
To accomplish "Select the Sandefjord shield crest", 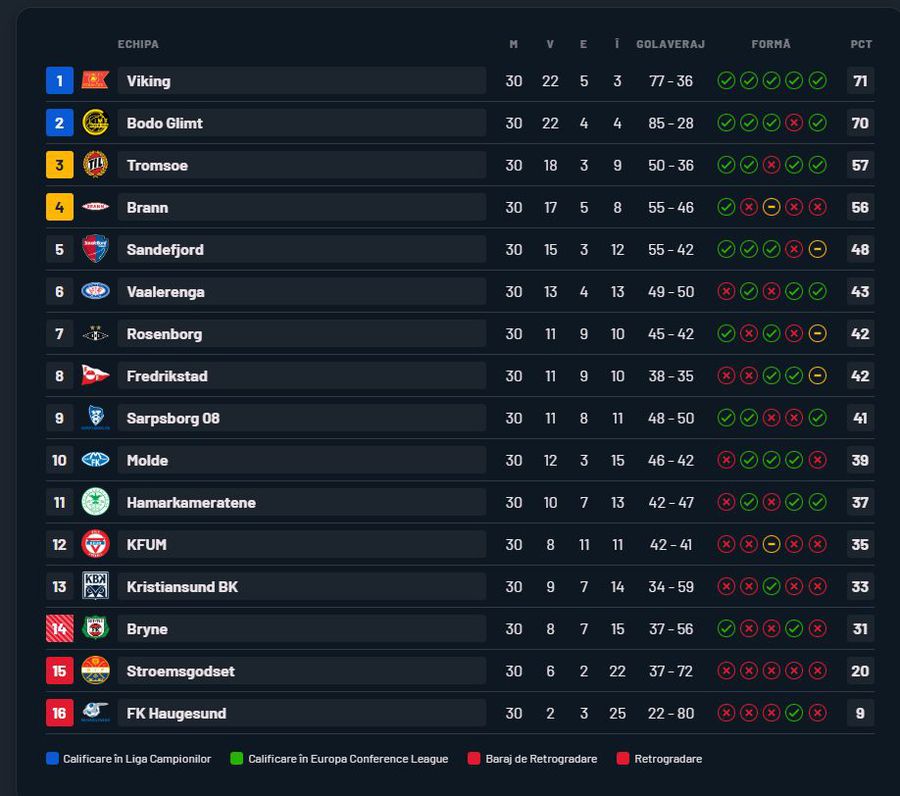I will click(95, 249).
